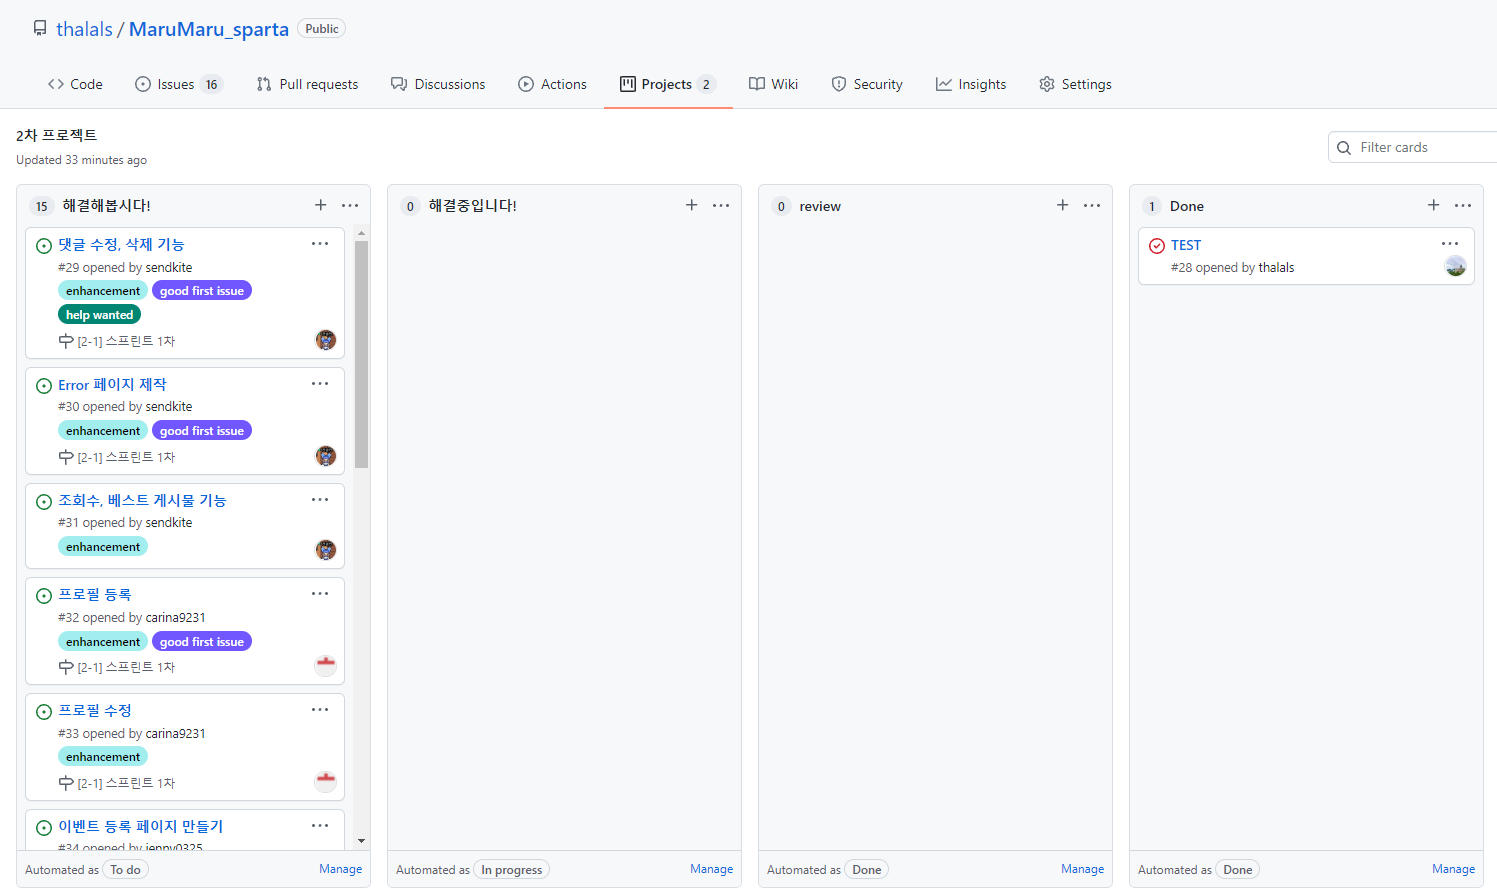Screen dimensions: 1497x896
Task: Add a card to the 해결중입니다! column
Action: pos(691,205)
